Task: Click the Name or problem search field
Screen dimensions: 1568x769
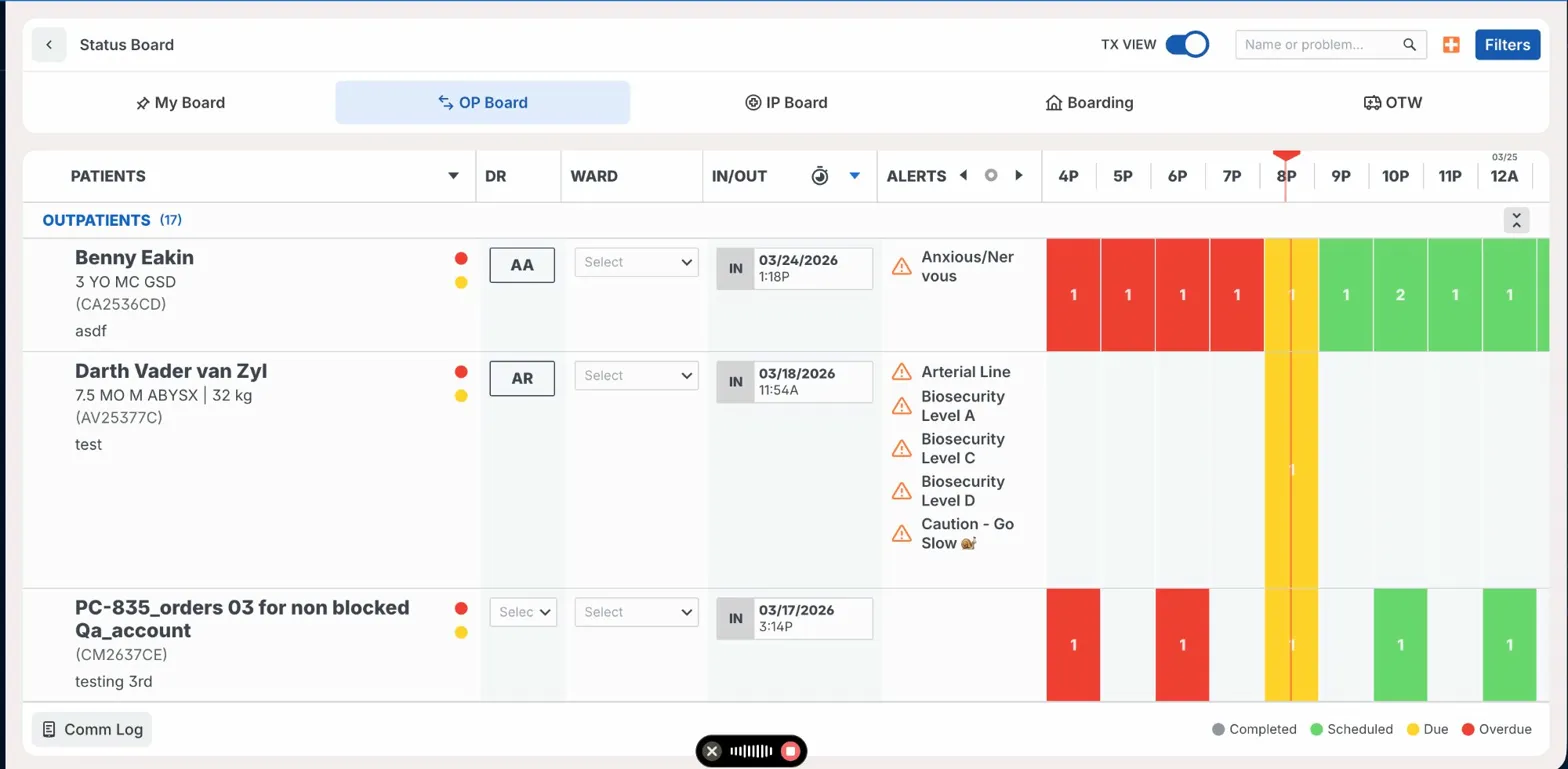Action: pyautogui.click(x=1320, y=45)
